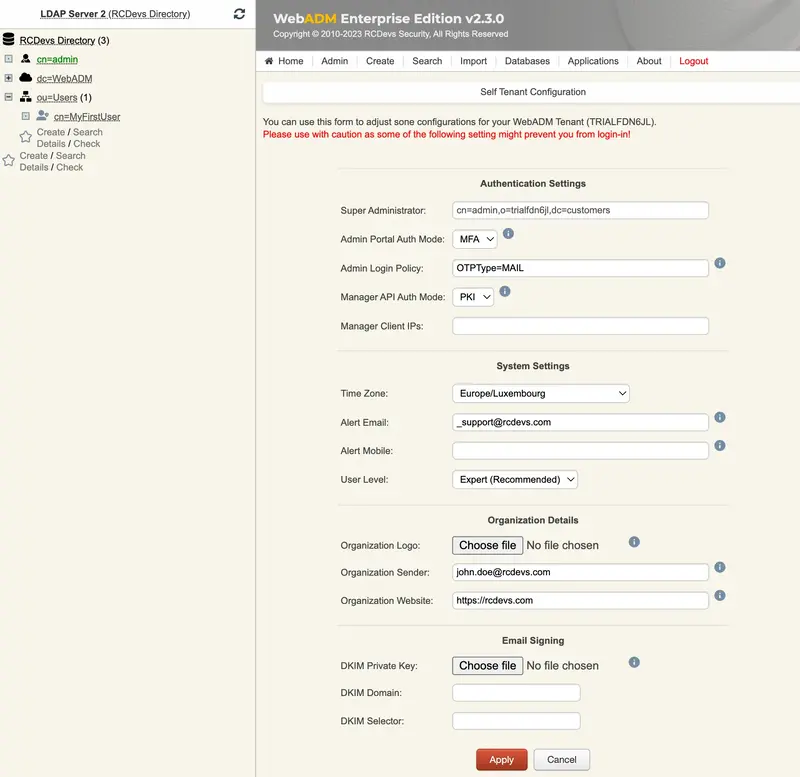Focus the Alert Email field
Image resolution: width=800 pixels, height=777 pixels.
(x=580, y=422)
